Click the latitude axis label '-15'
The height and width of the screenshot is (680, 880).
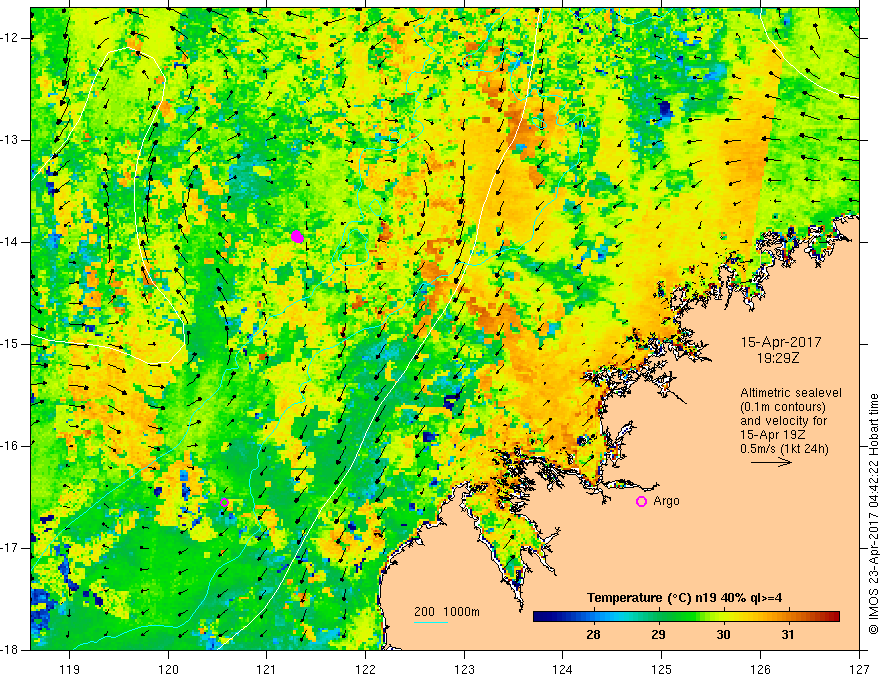click(x=11, y=344)
